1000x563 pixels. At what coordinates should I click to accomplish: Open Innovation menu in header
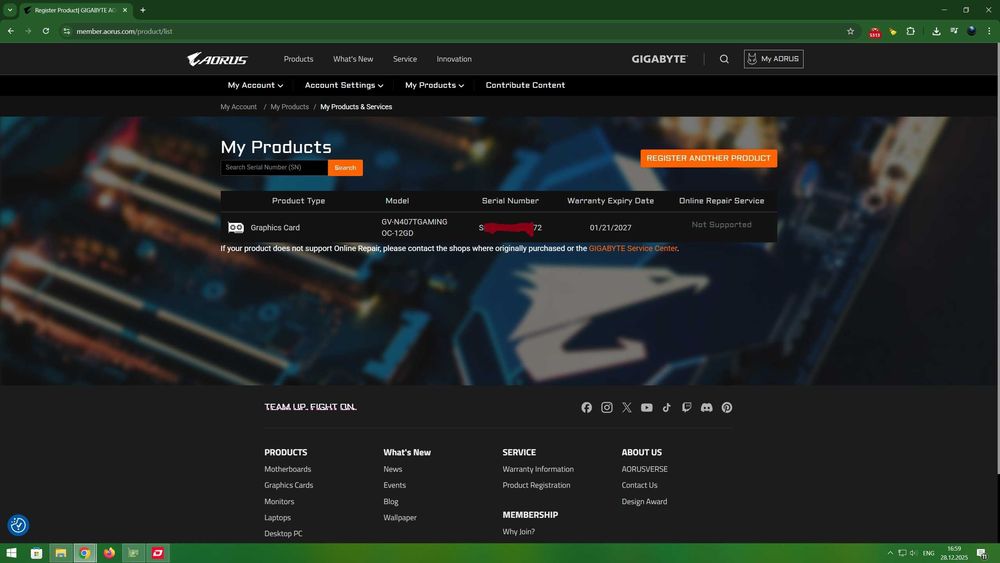tap(454, 59)
